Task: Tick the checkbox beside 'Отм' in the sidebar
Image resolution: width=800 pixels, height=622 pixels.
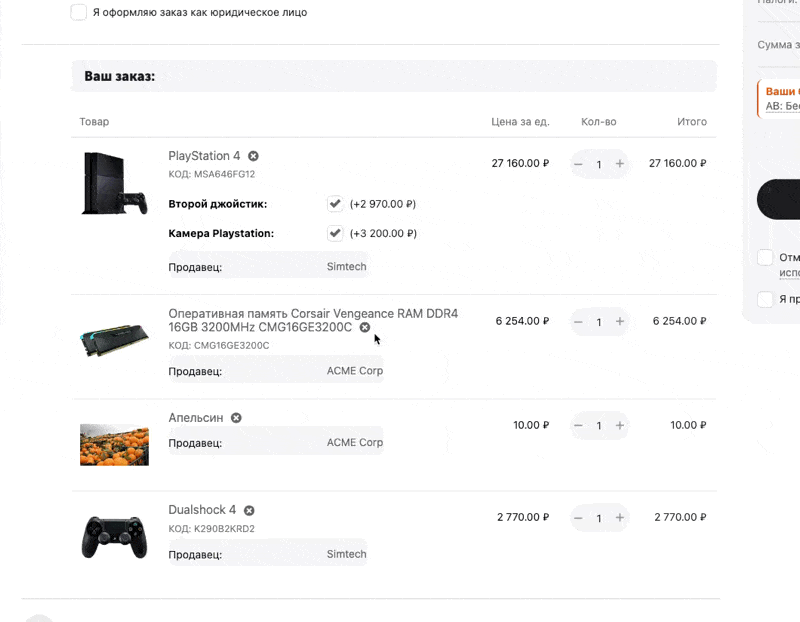Action: (x=765, y=257)
